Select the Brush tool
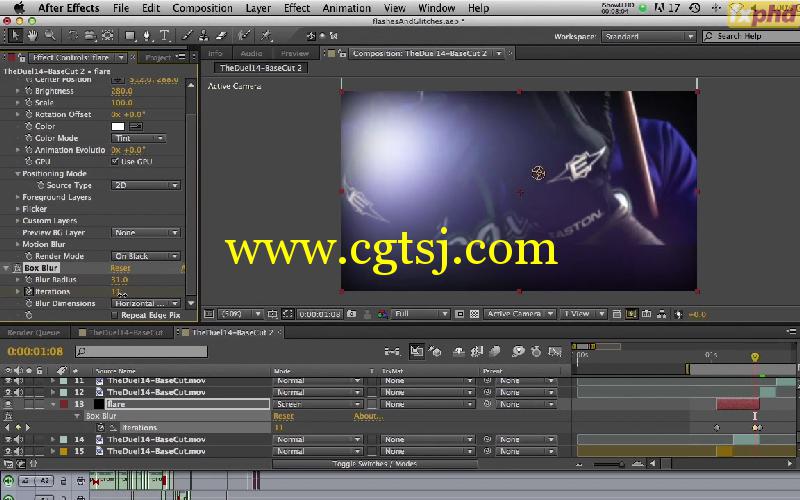 tap(187, 35)
